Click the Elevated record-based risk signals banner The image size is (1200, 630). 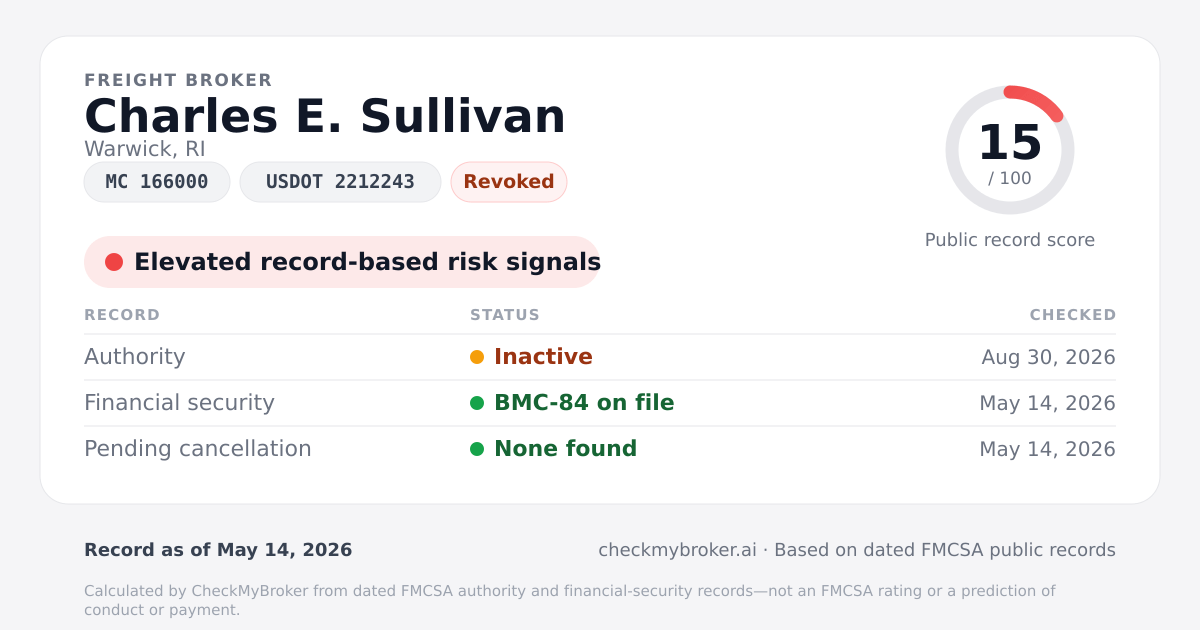coord(342,262)
